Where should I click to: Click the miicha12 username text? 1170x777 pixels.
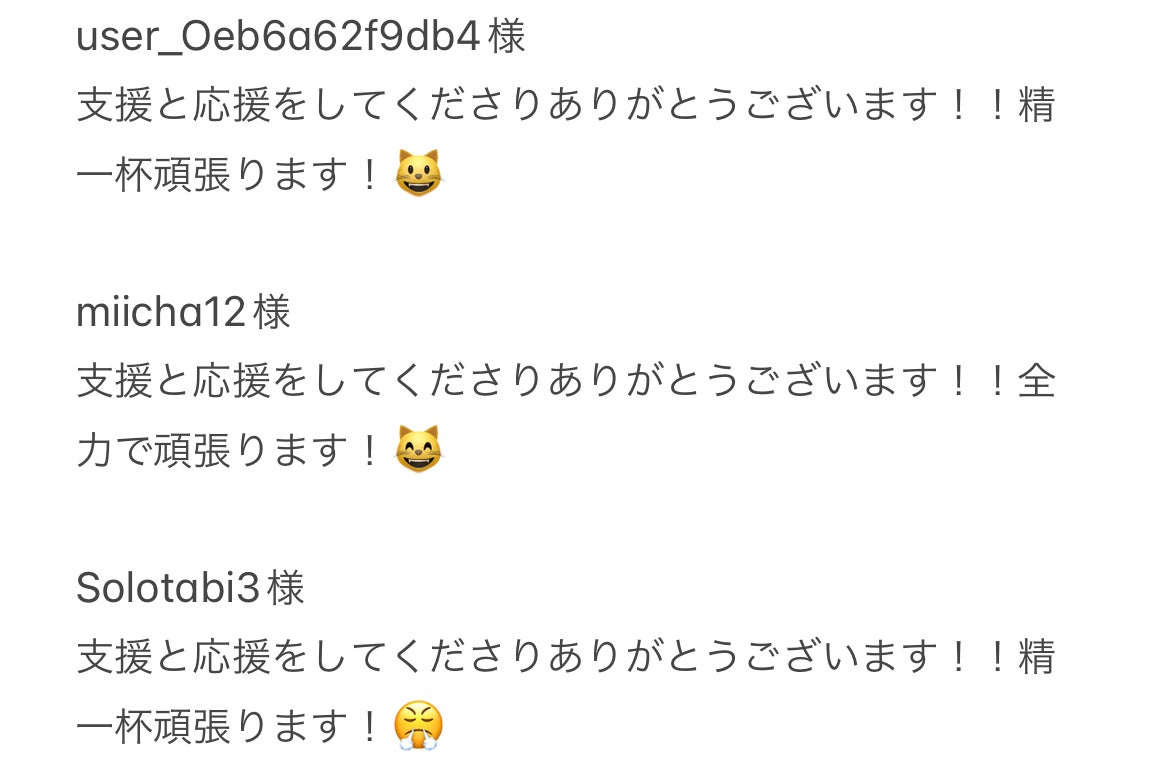tap(160, 312)
